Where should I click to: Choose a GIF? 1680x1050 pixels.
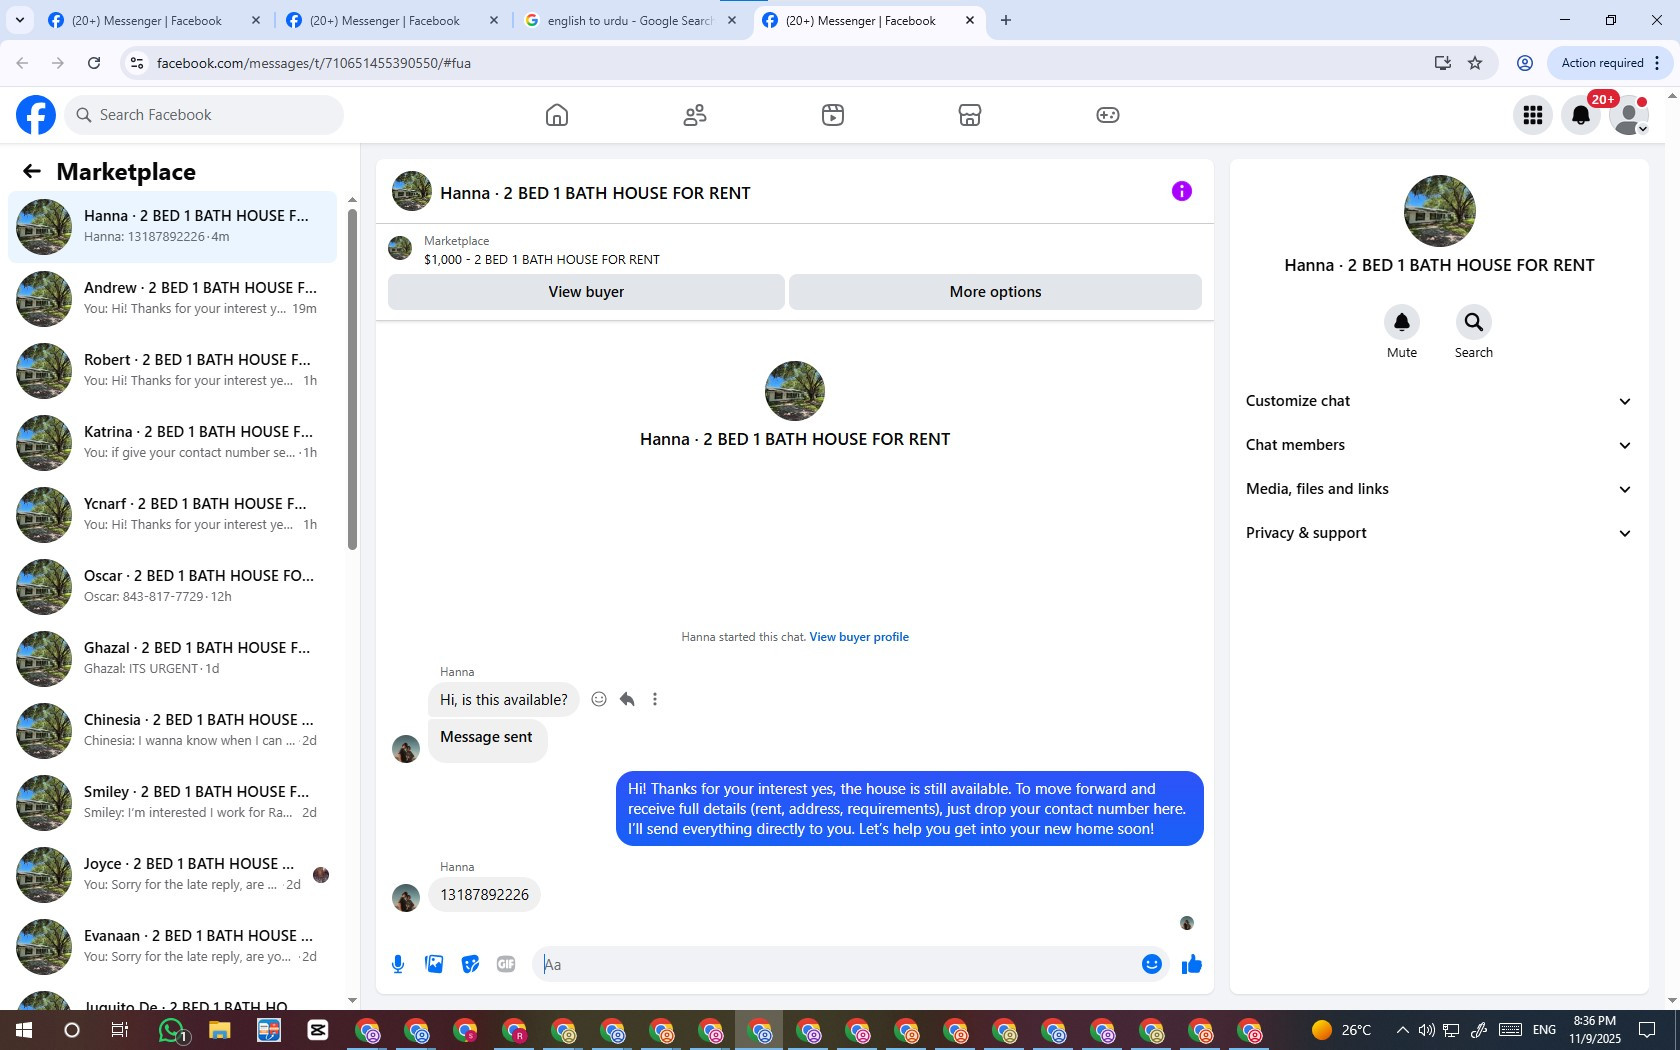point(506,964)
